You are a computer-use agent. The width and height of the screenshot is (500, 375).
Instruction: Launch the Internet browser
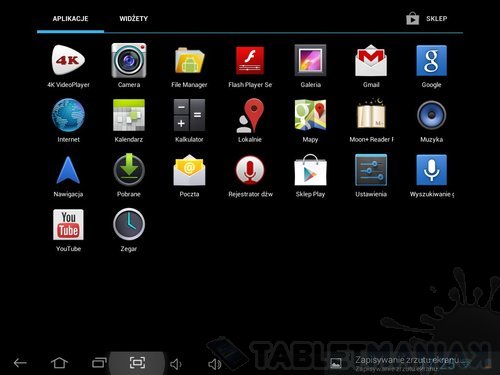pos(68,121)
